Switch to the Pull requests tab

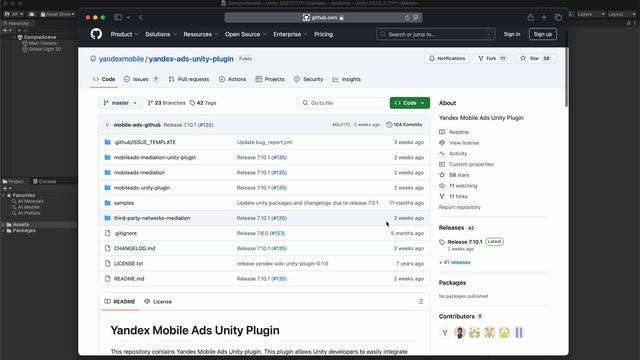click(189, 79)
